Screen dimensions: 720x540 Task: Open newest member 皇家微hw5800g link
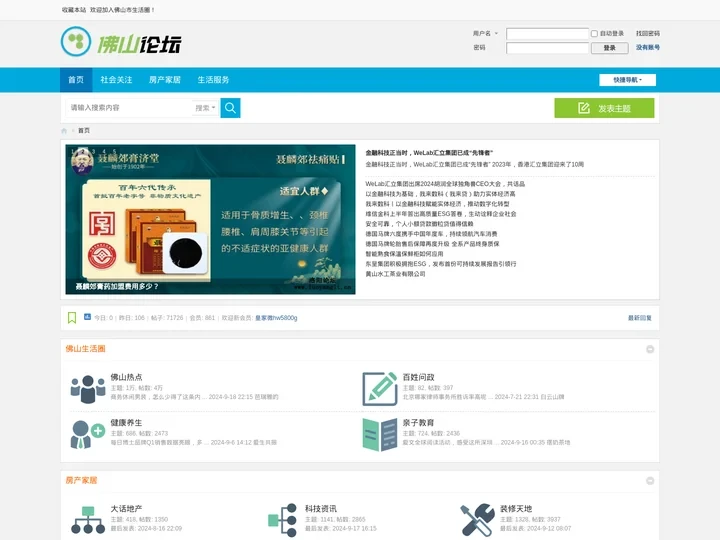pyautogui.click(x=276, y=318)
